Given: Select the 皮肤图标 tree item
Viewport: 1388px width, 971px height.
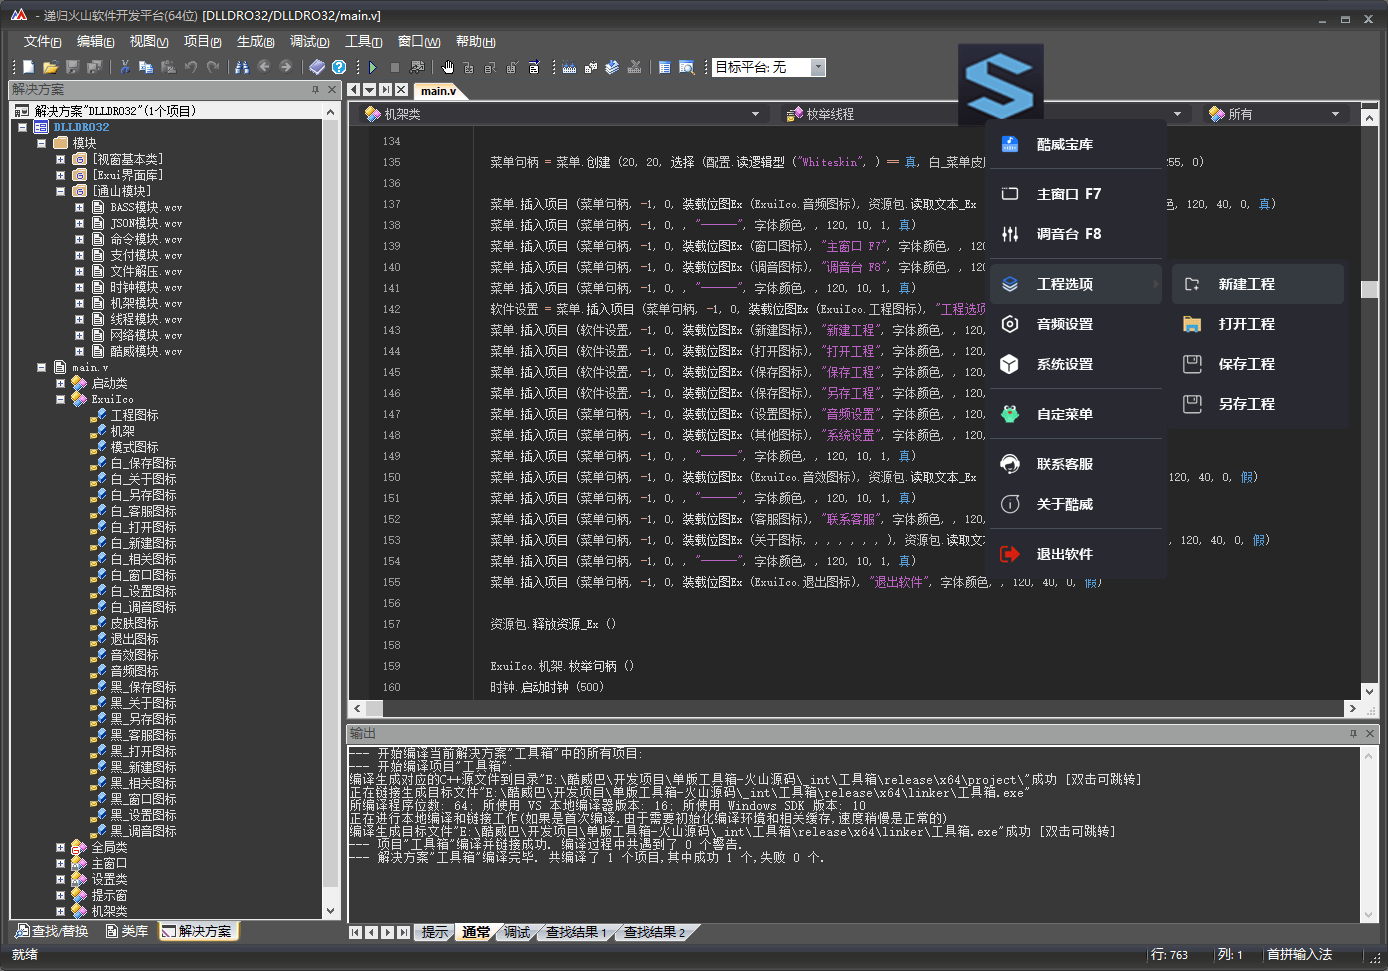Looking at the screenshot, I should point(134,623).
